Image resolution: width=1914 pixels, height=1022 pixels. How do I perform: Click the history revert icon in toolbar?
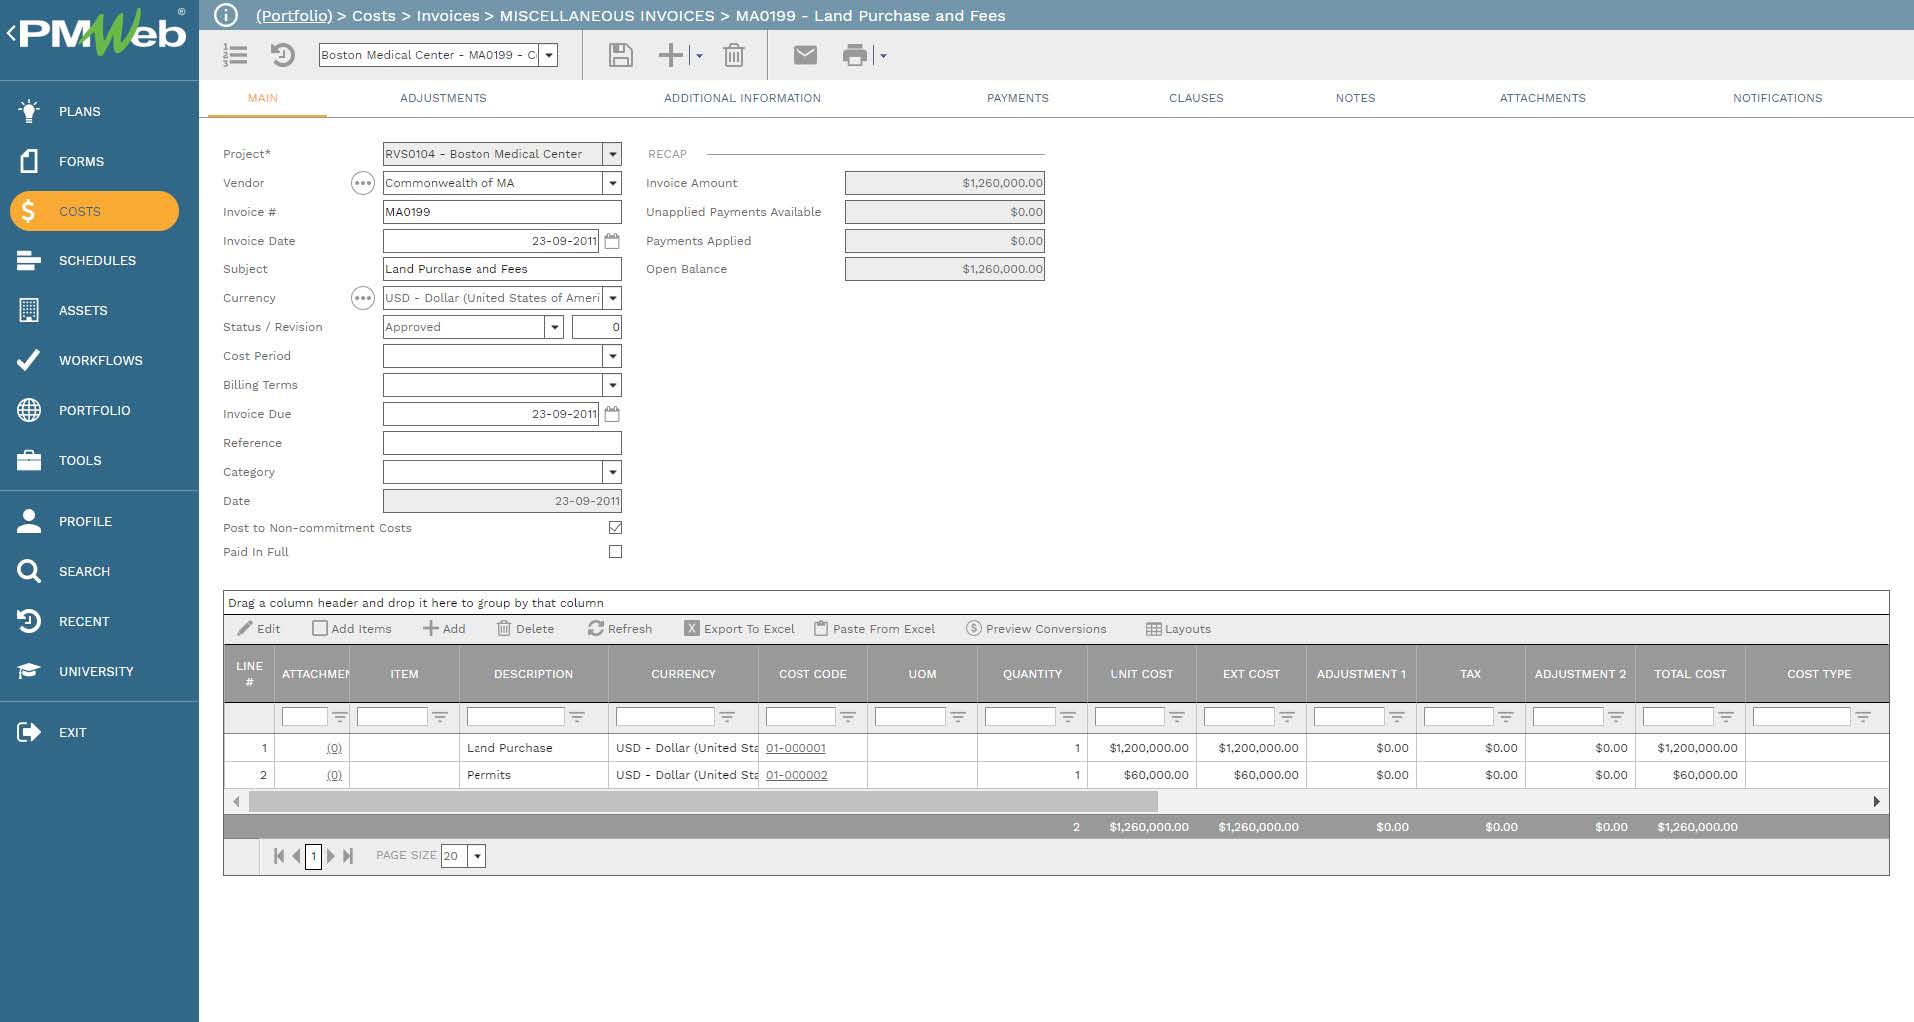283,55
